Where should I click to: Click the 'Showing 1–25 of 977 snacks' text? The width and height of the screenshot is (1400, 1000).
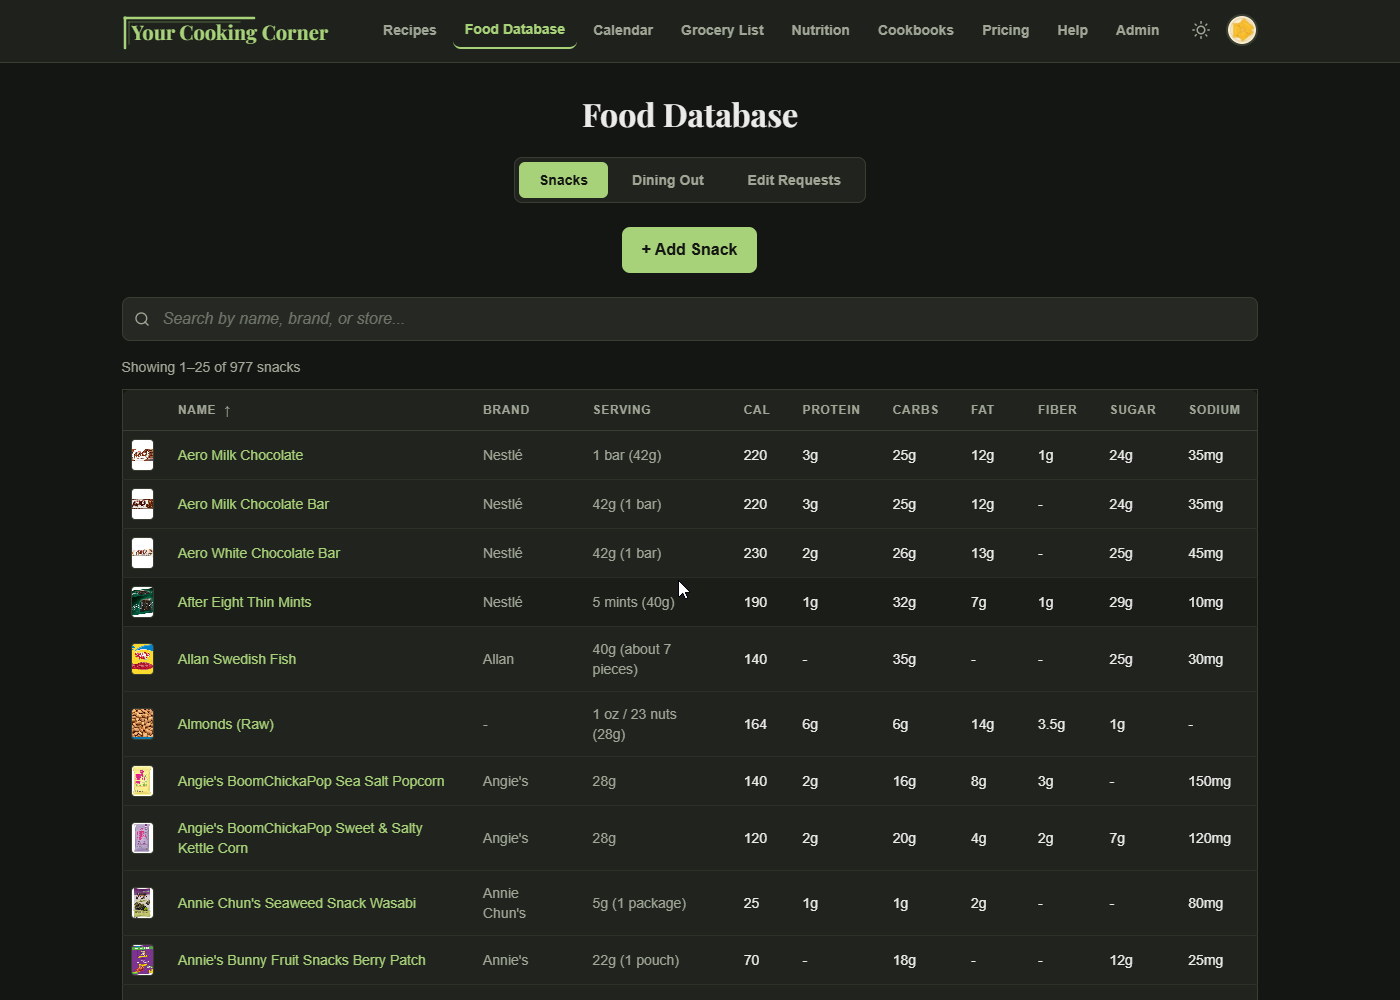coord(211,367)
